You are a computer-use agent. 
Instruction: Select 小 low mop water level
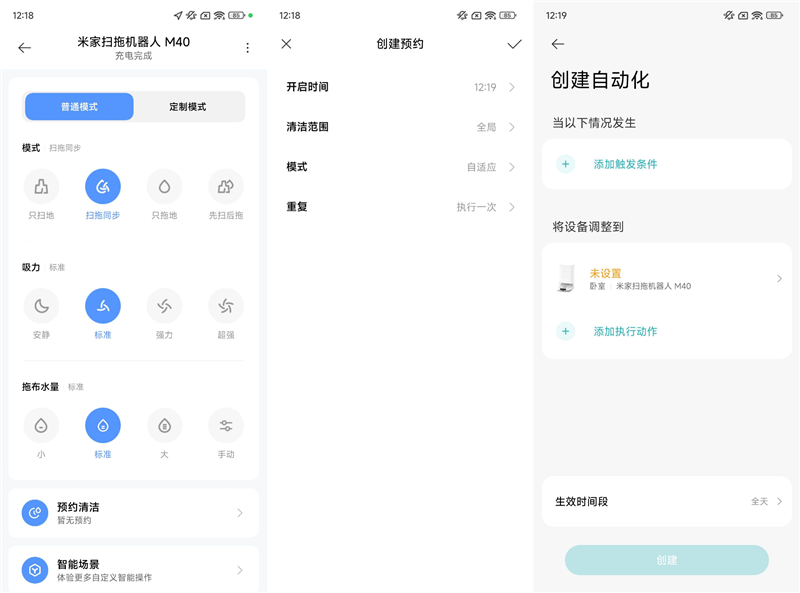[41, 427]
